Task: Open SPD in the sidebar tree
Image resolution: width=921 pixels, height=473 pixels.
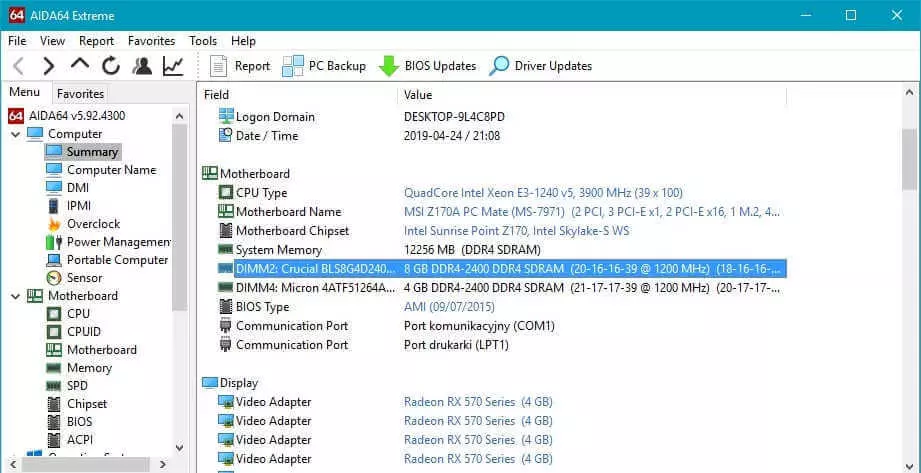Action: click(67, 386)
